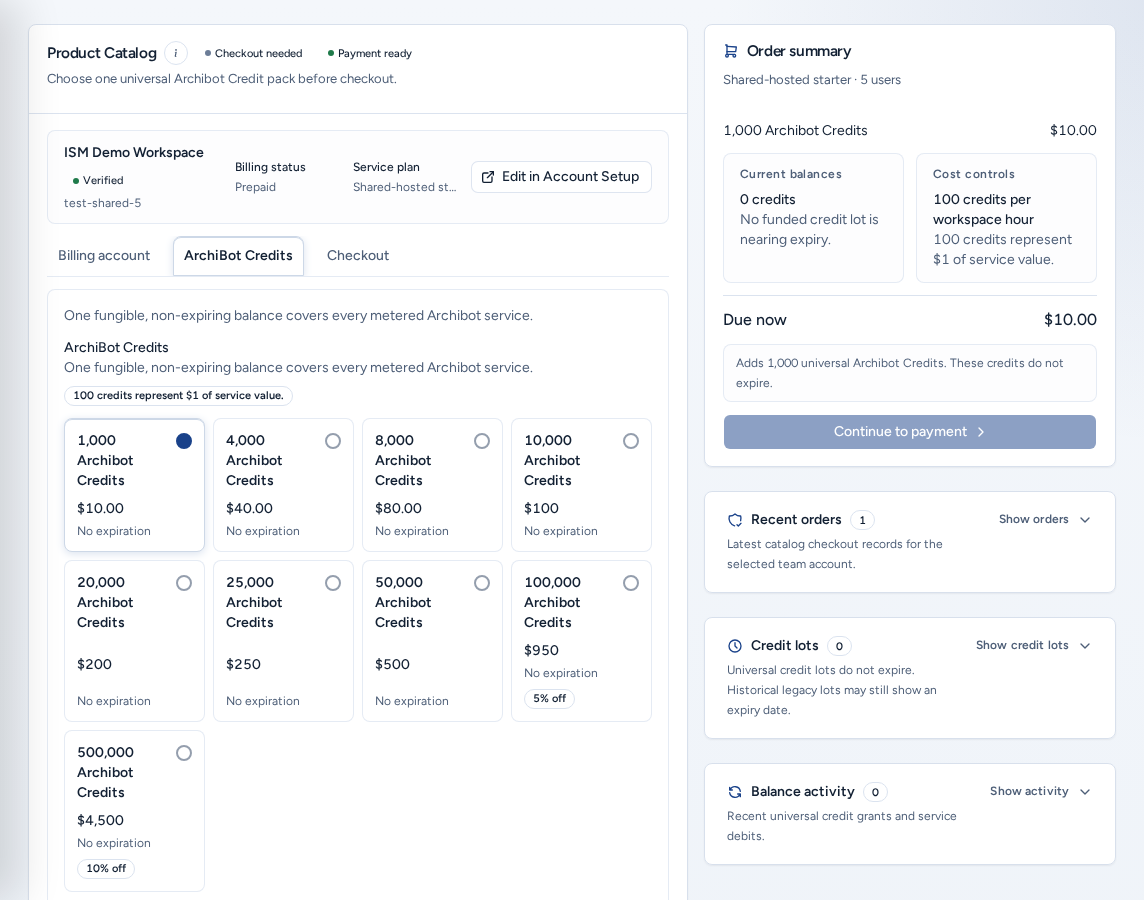Click the Order summary cart icon
The height and width of the screenshot is (900, 1144).
pyautogui.click(x=730, y=51)
